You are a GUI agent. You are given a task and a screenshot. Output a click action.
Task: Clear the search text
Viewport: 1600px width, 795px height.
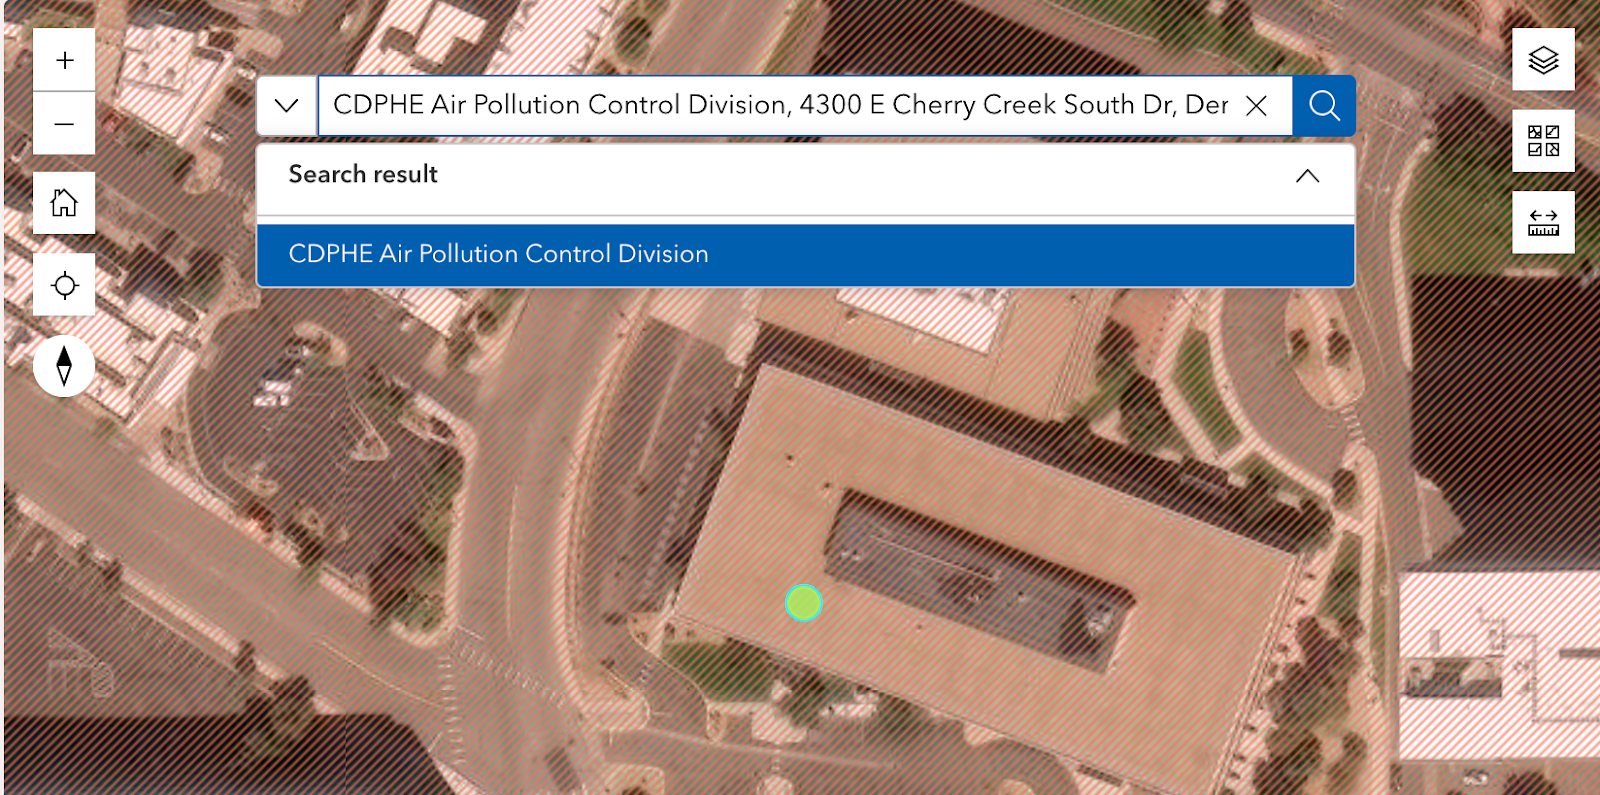(1257, 105)
